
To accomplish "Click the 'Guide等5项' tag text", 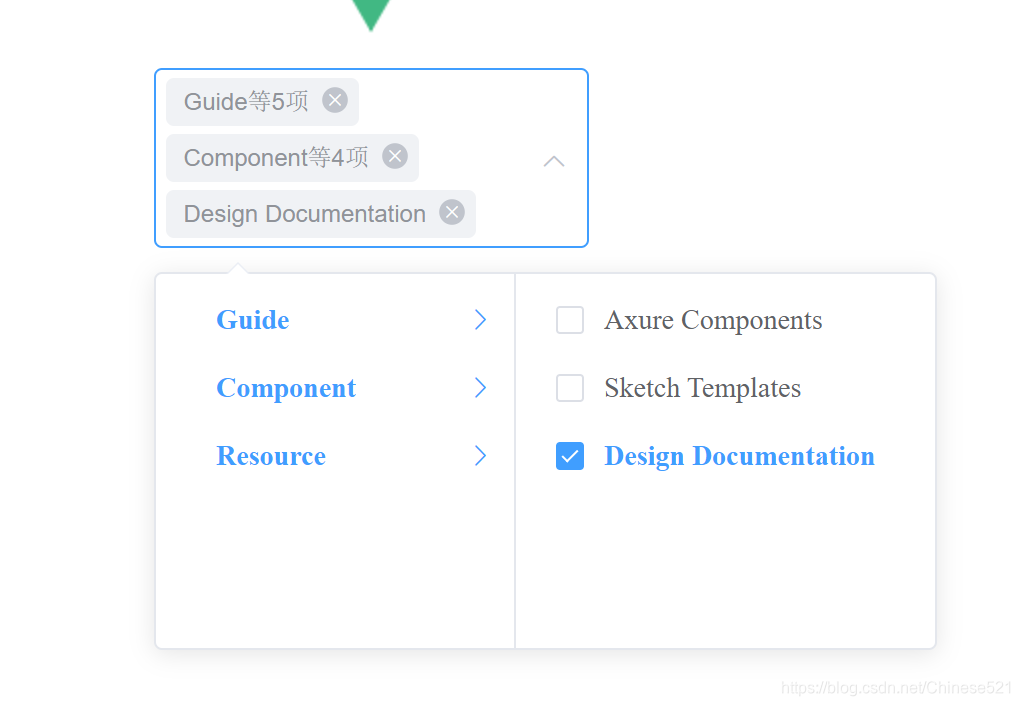I will tap(246, 102).
